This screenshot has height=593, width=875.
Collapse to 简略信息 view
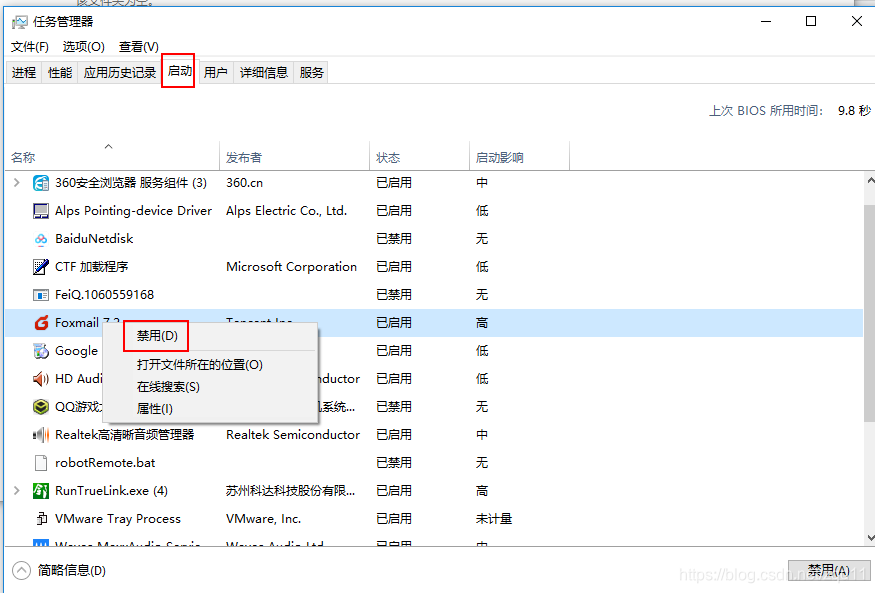click(59, 570)
